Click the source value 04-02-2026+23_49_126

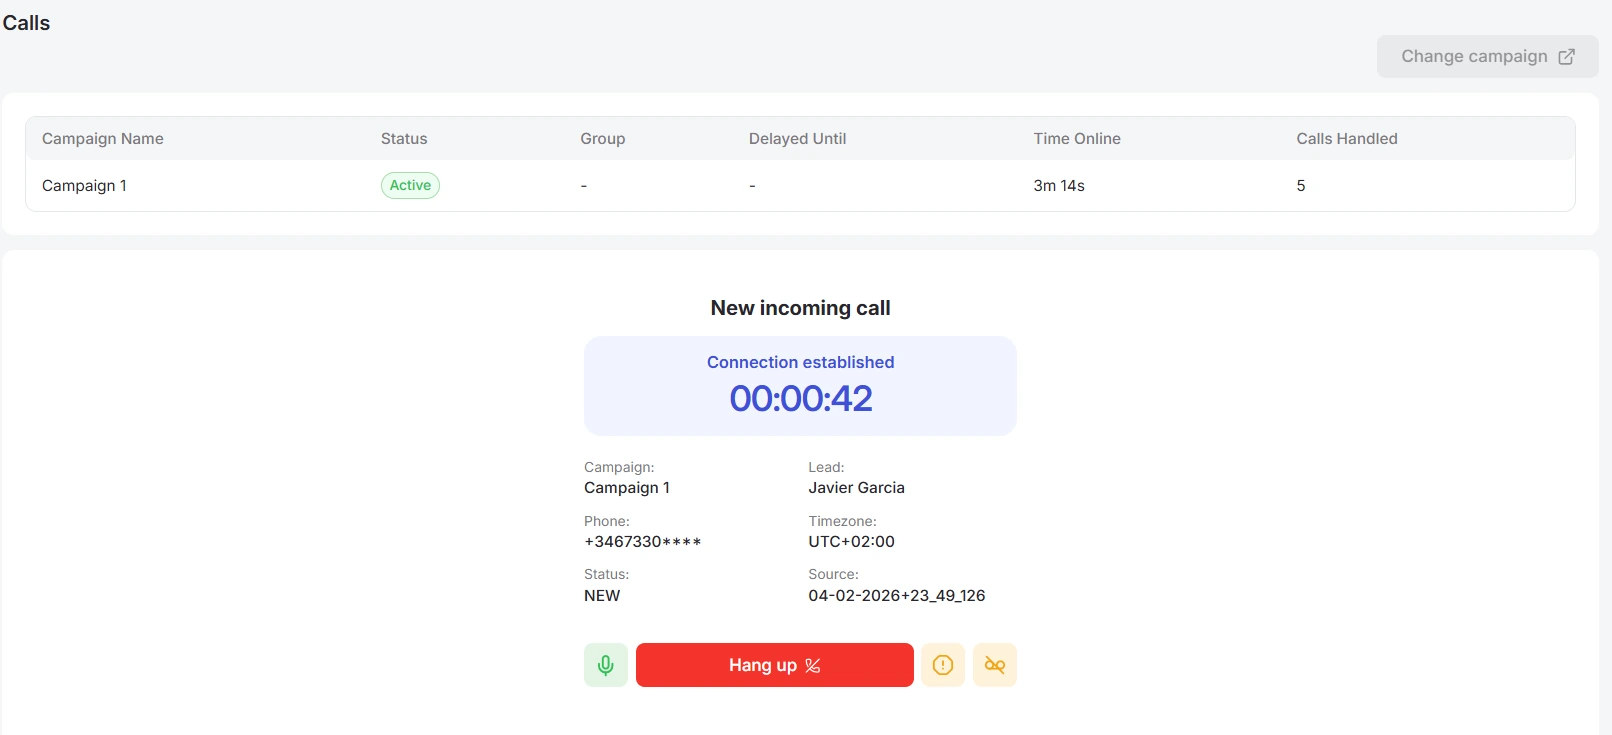pyautogui.click(x=897, y=596)
